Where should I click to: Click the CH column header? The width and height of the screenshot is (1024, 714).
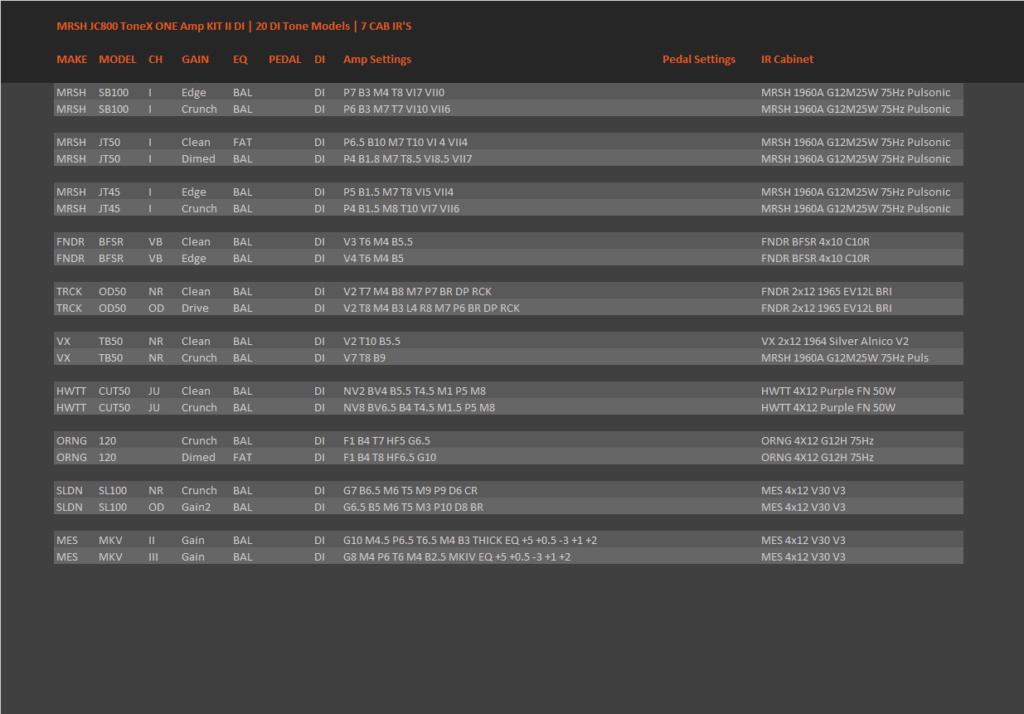point(155,59)
